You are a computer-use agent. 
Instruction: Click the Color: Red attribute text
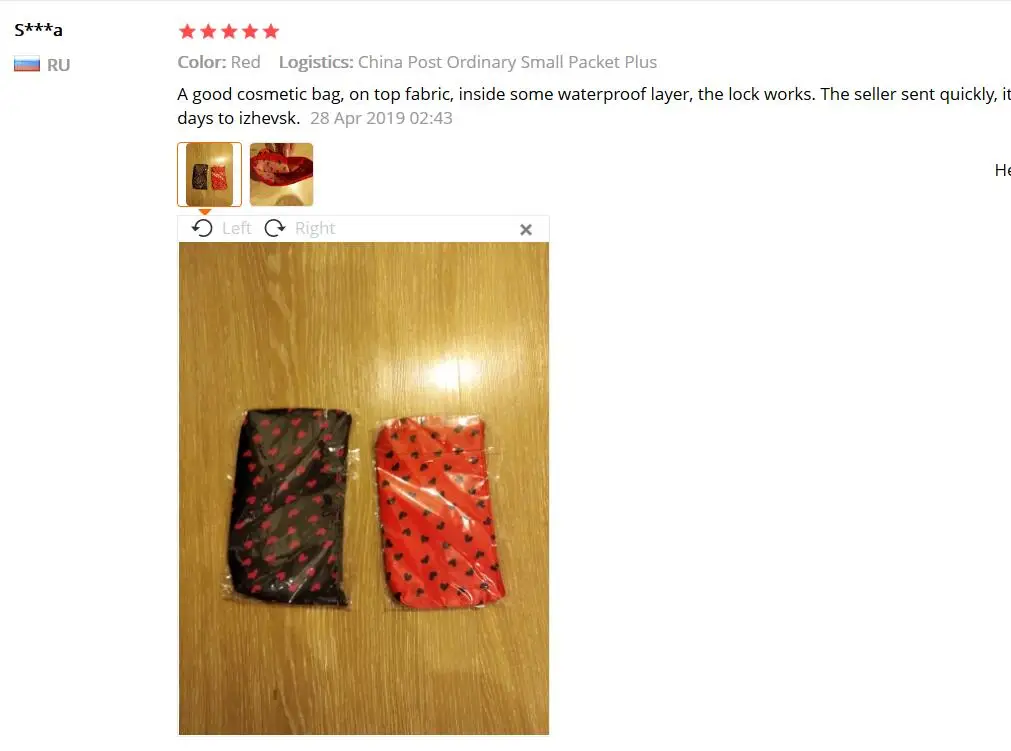coord(219,63)
